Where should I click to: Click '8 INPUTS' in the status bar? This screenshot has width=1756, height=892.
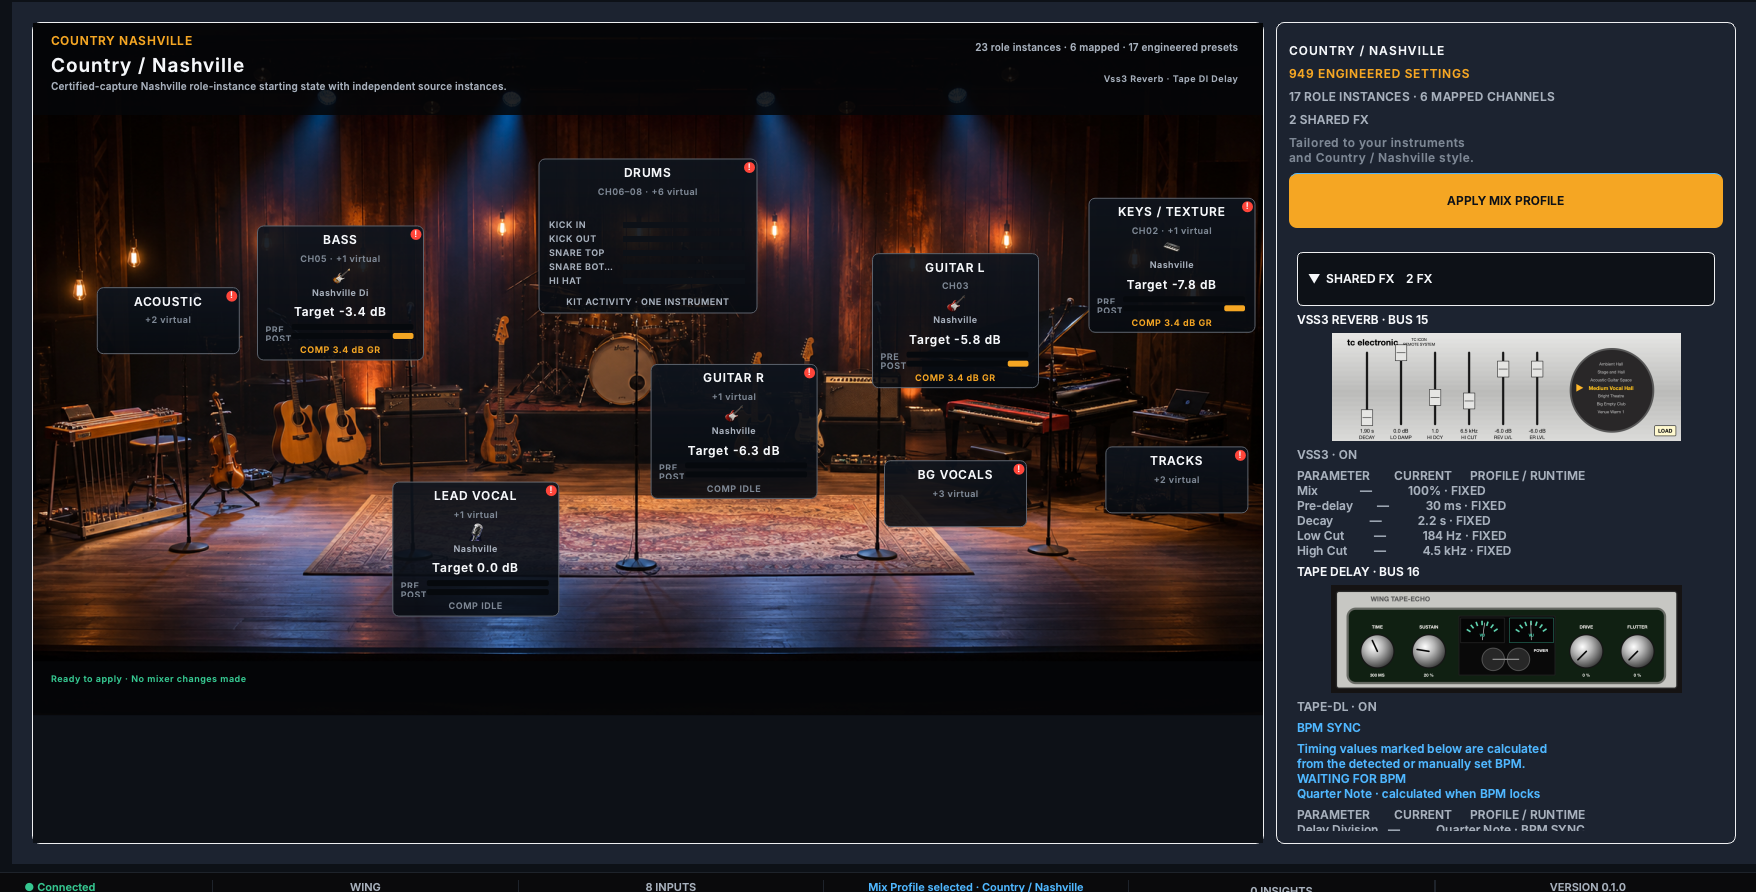670,887
